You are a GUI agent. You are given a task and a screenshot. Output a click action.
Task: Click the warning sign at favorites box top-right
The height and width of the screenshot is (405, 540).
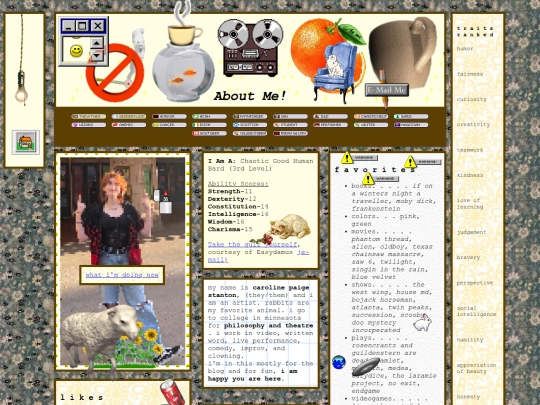[x=423, y=162]
